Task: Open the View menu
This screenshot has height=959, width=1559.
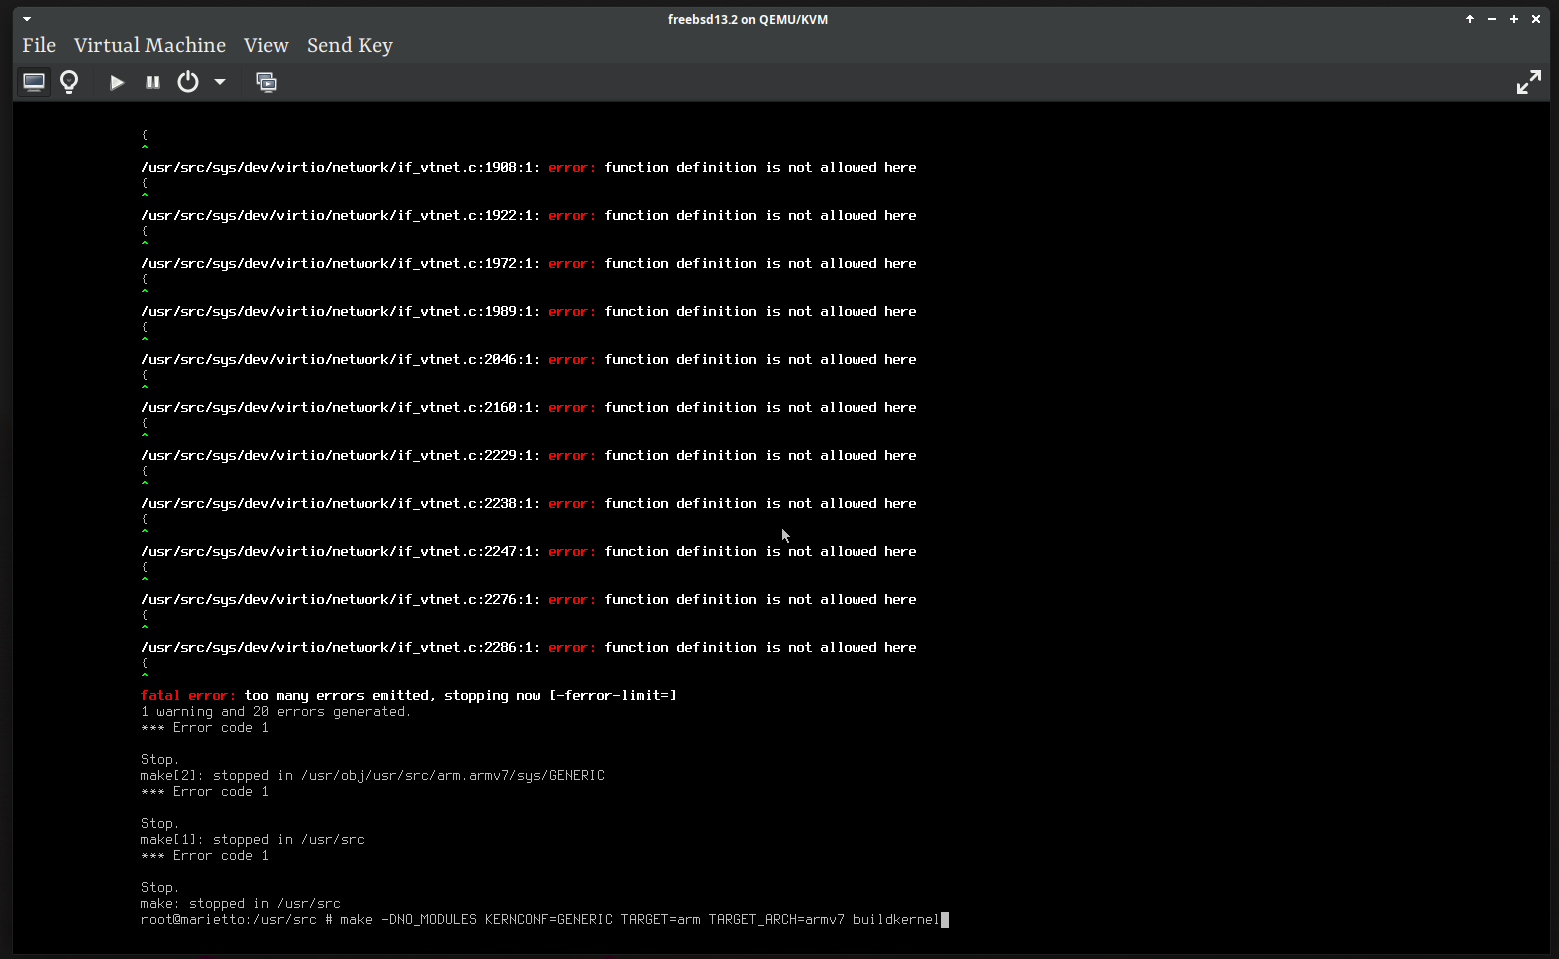Action: point(266,46)
